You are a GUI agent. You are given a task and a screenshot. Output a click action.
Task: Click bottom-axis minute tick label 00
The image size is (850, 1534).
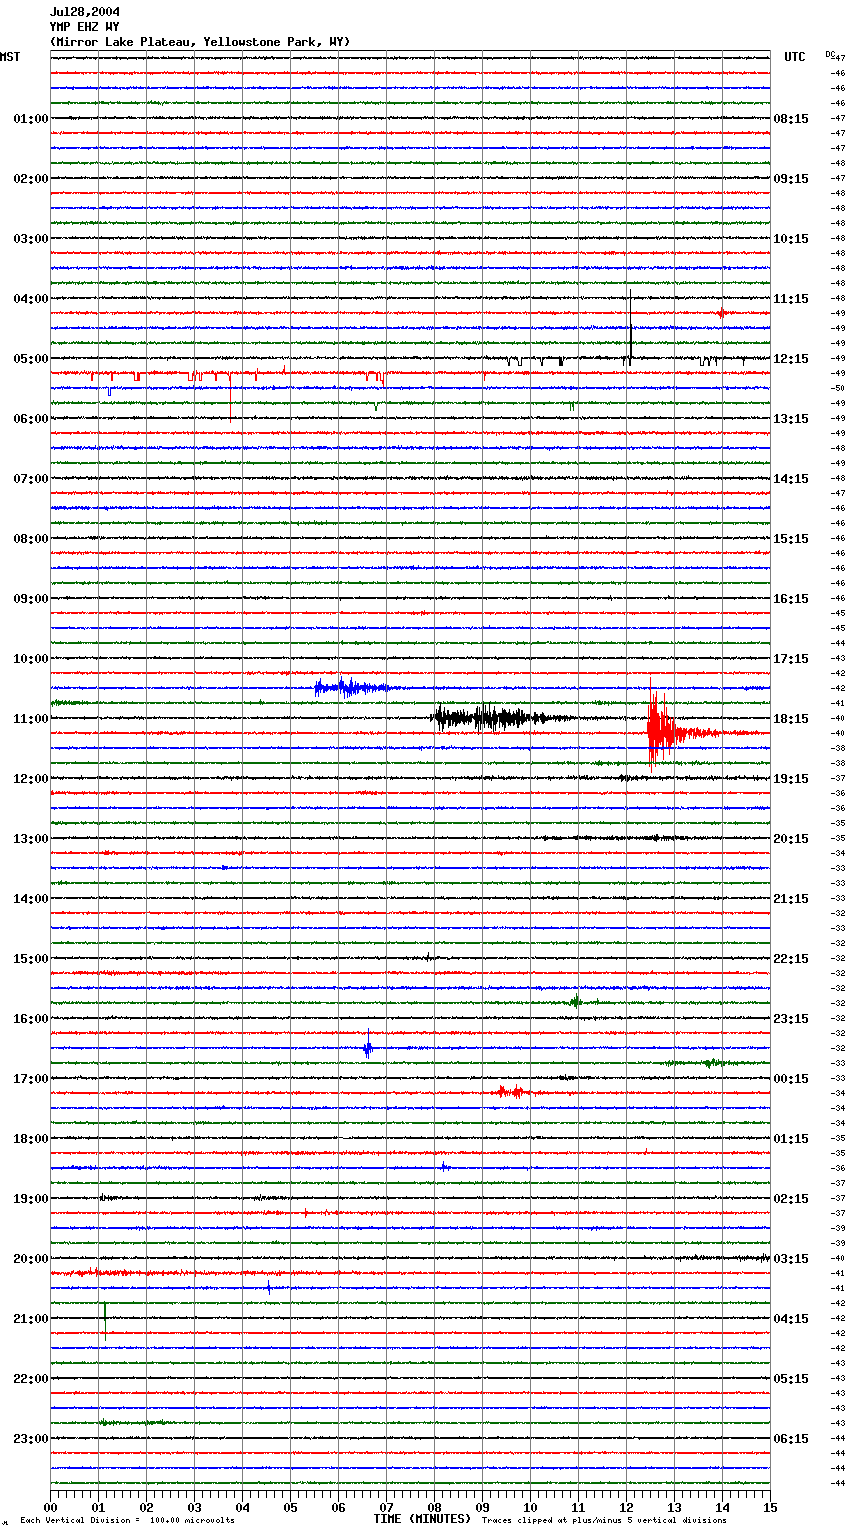click(x=50, y=1507)
